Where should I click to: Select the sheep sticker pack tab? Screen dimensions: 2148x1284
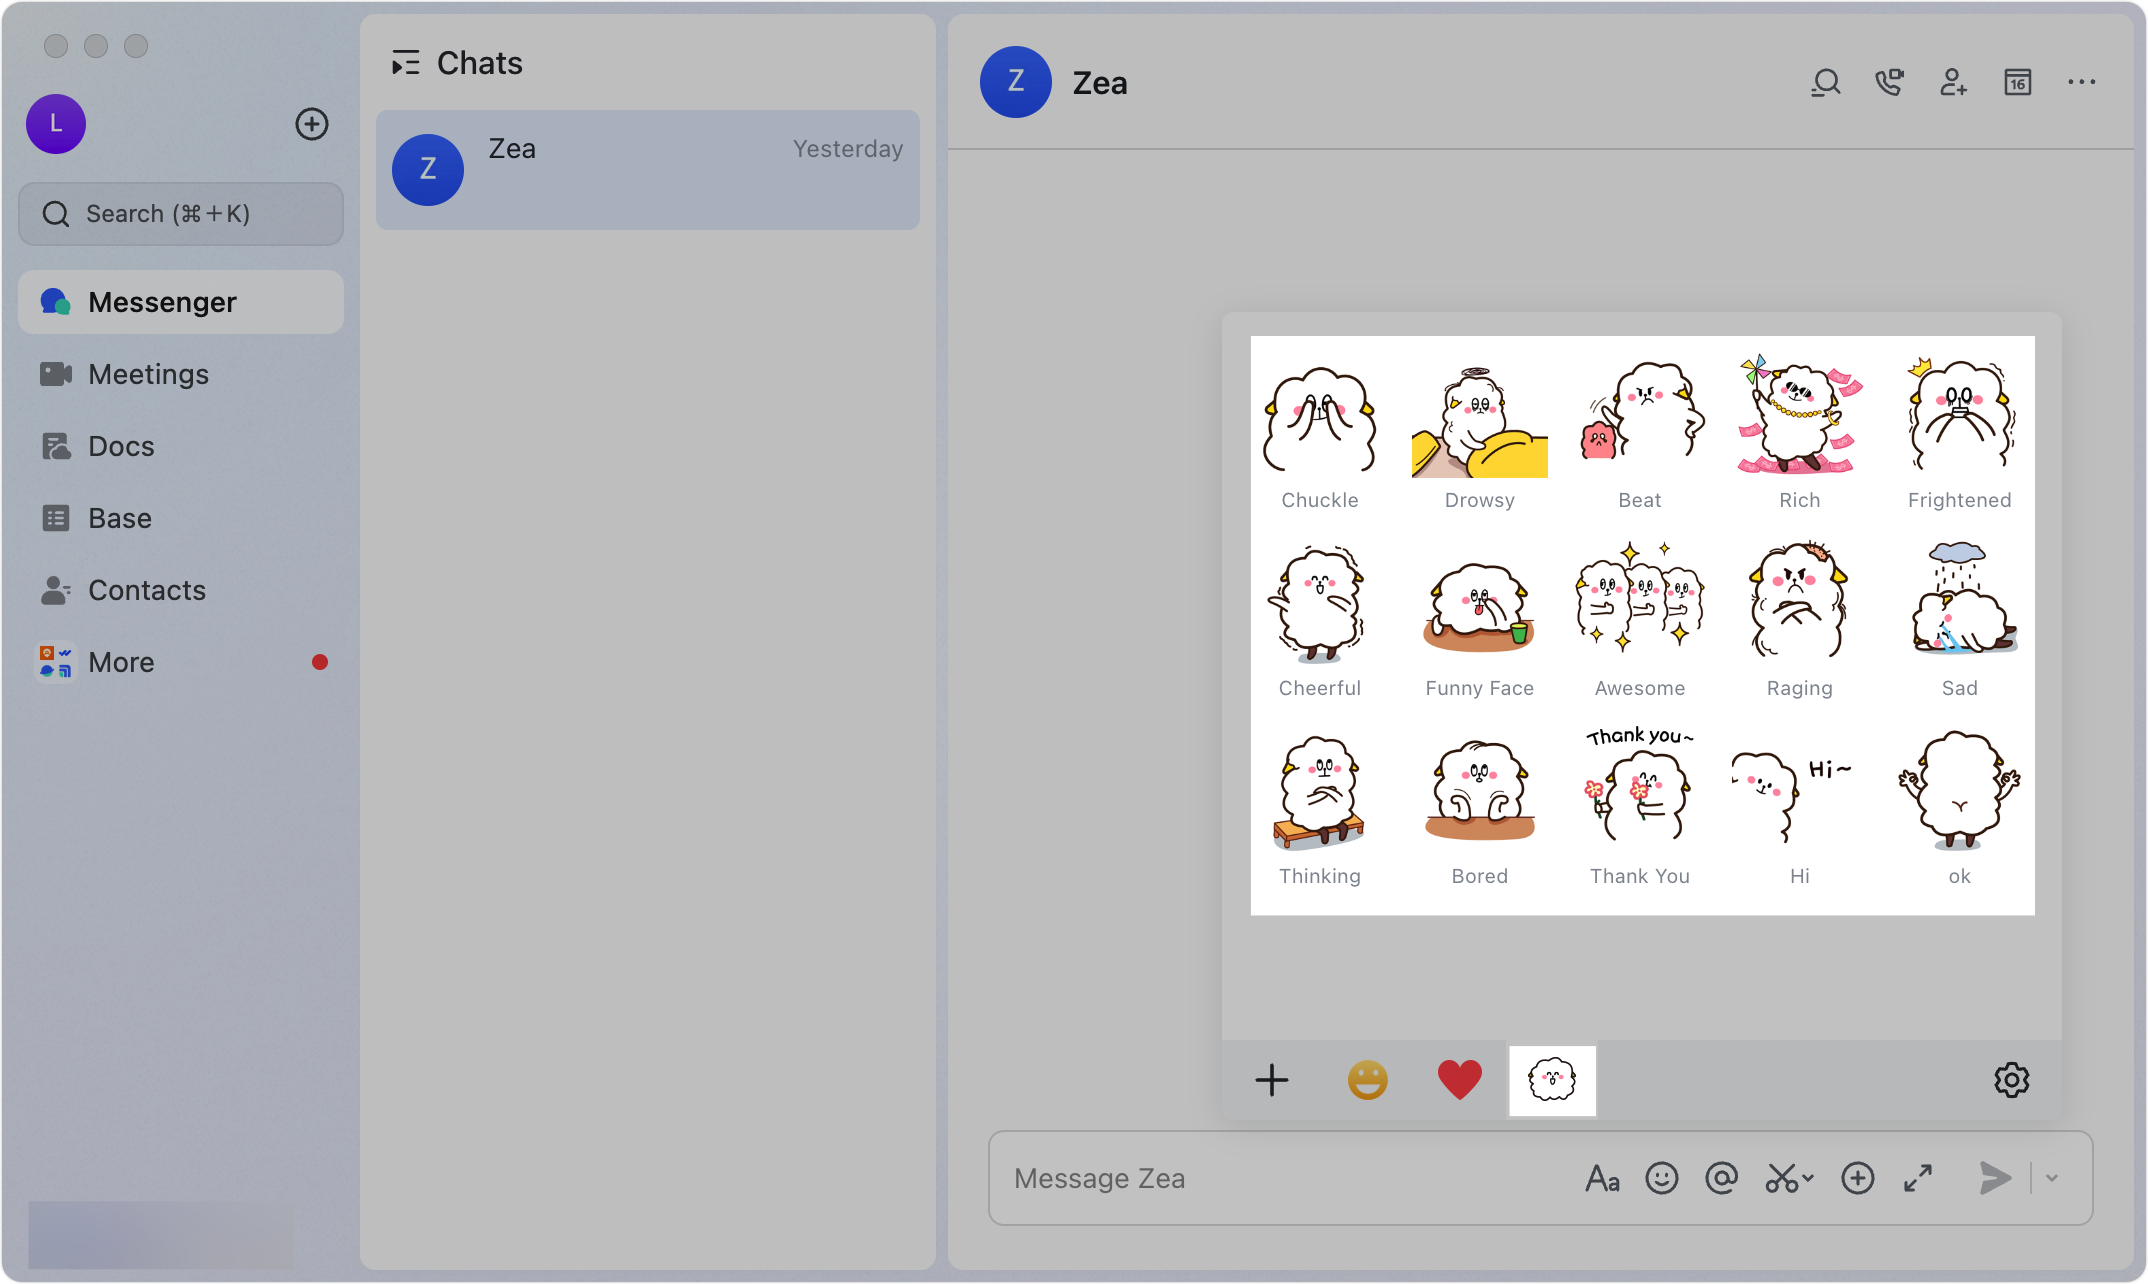coord(1552,1080)
